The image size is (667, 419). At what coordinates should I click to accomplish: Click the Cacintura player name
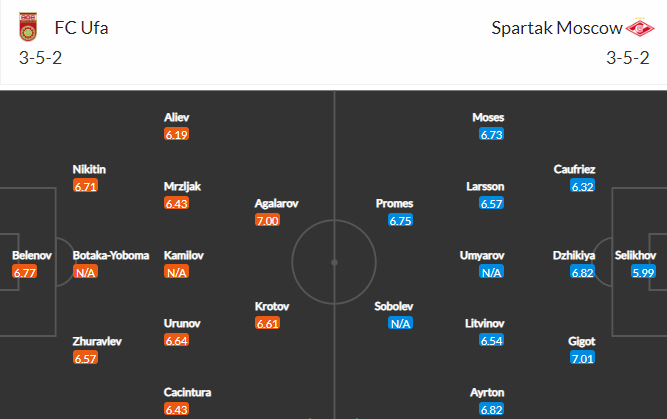pyautogui.click(x=187, y=392)
